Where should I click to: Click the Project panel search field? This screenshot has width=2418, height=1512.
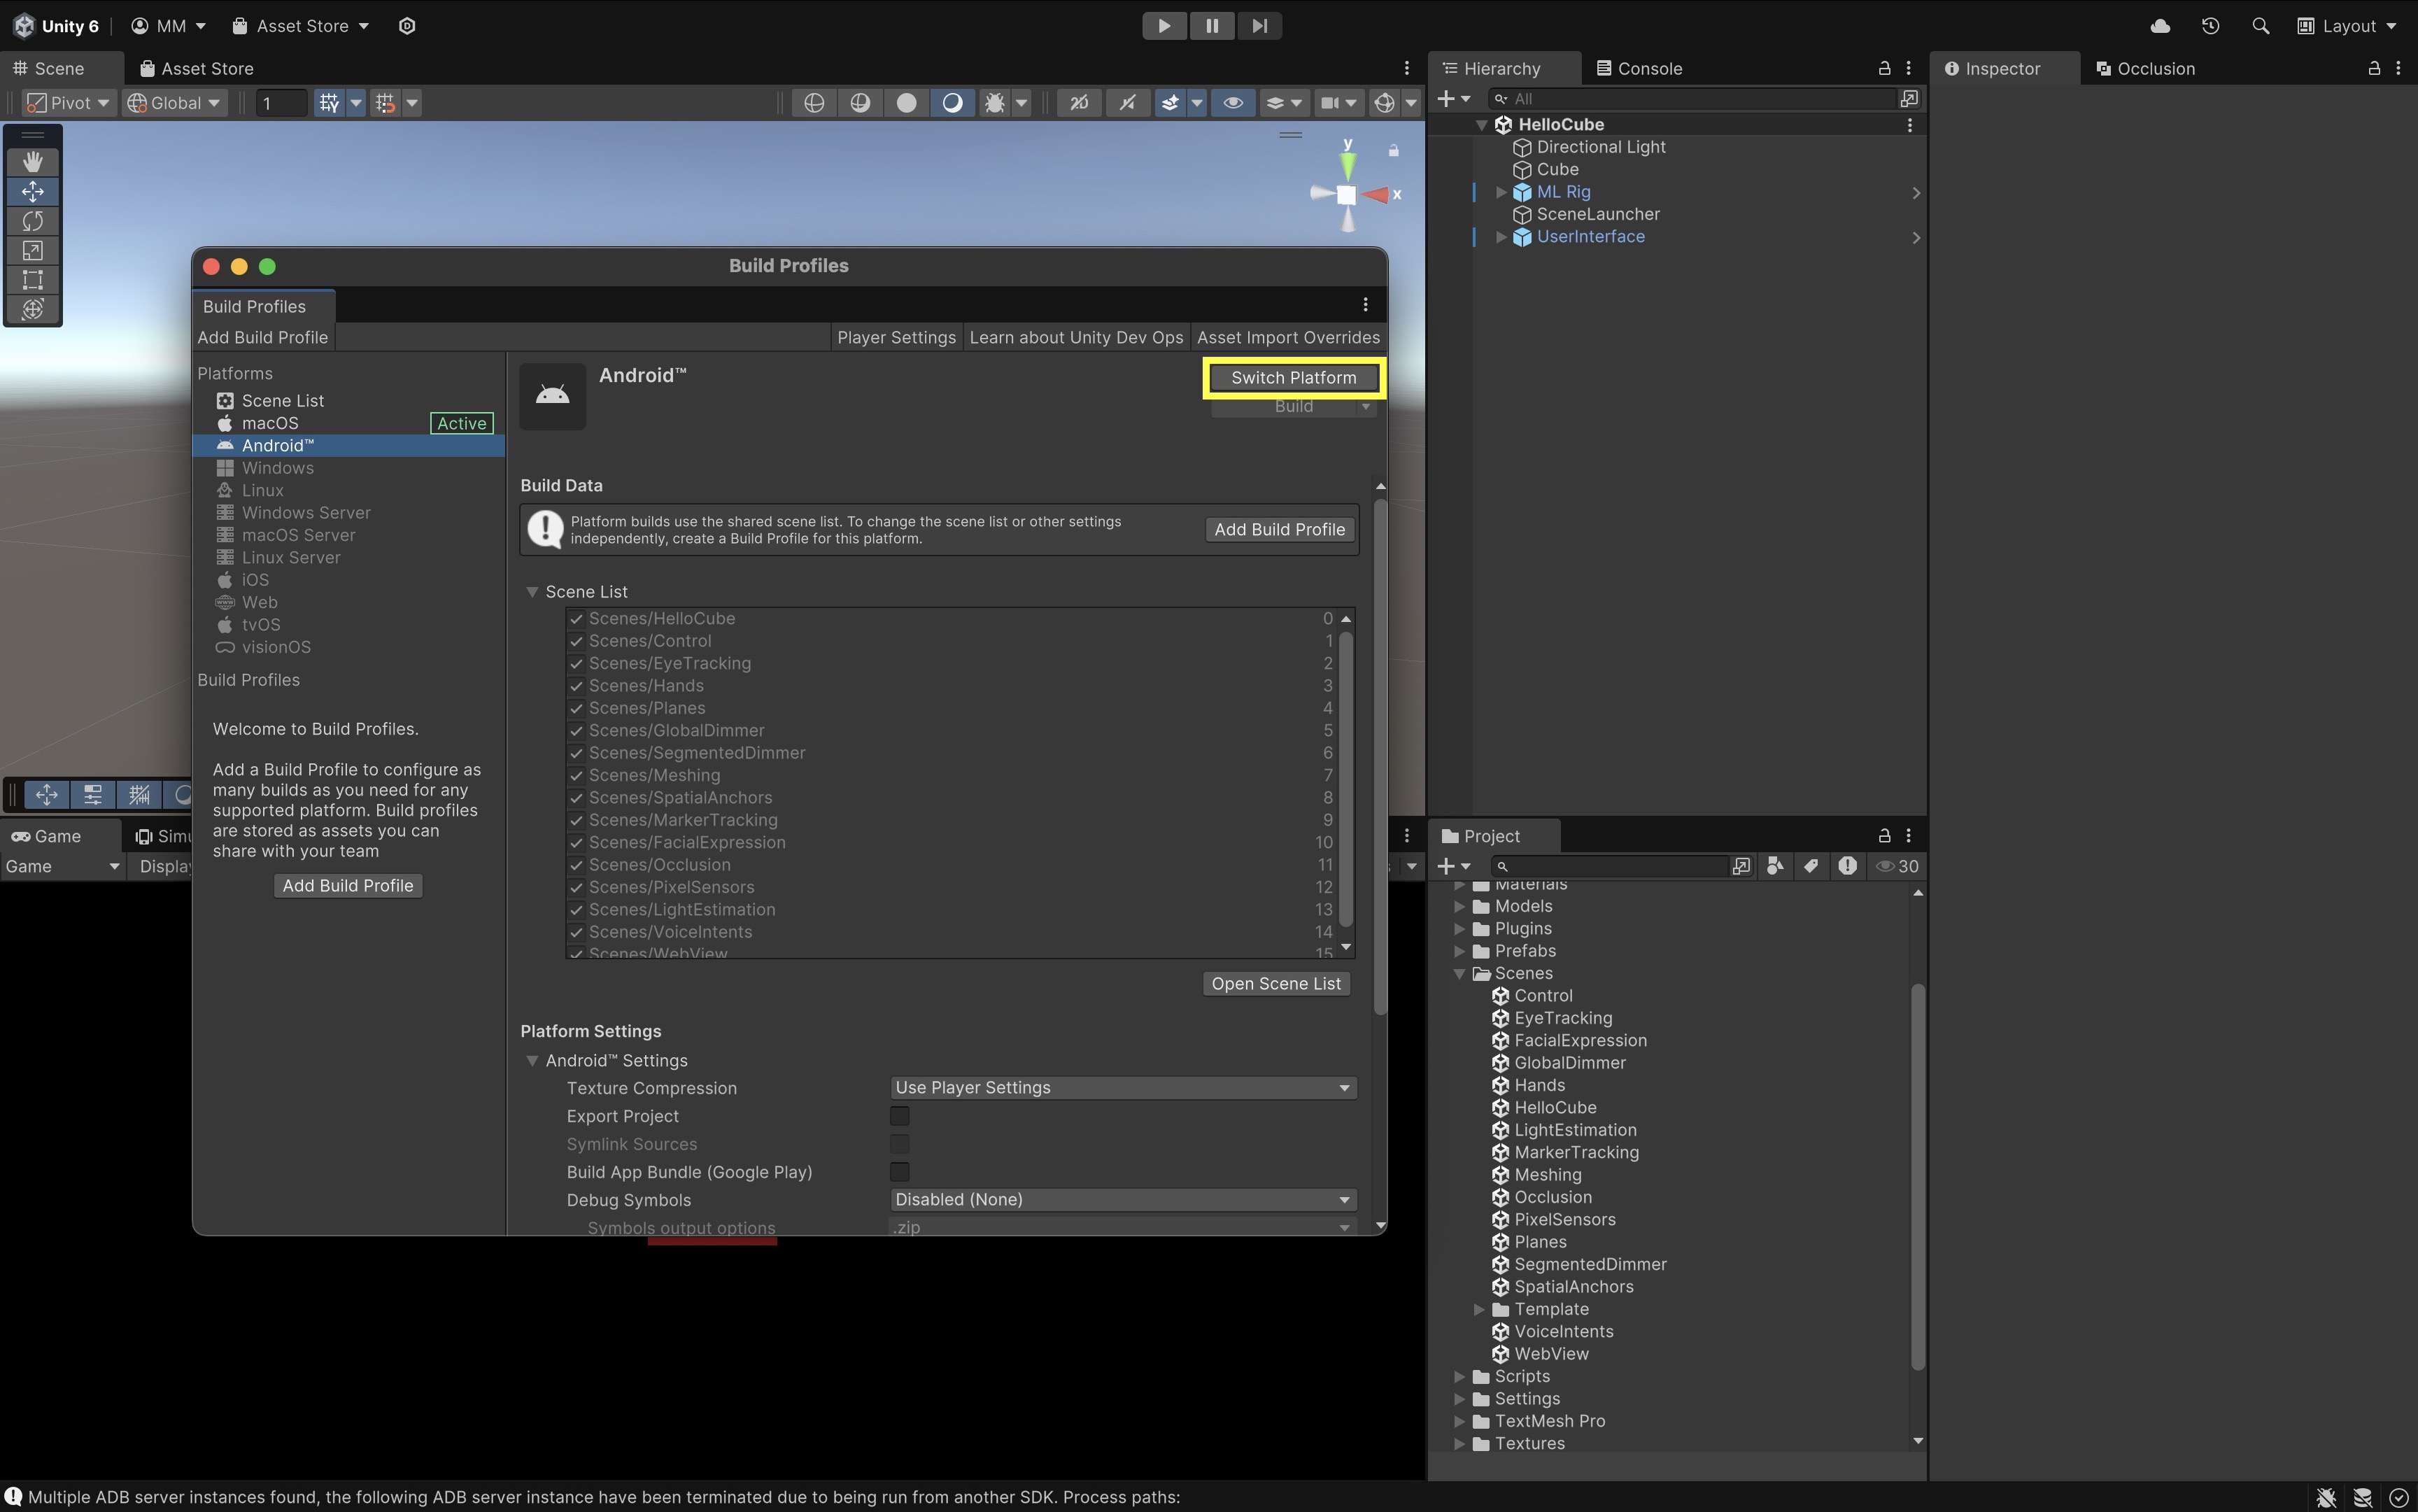[1612, 867]
